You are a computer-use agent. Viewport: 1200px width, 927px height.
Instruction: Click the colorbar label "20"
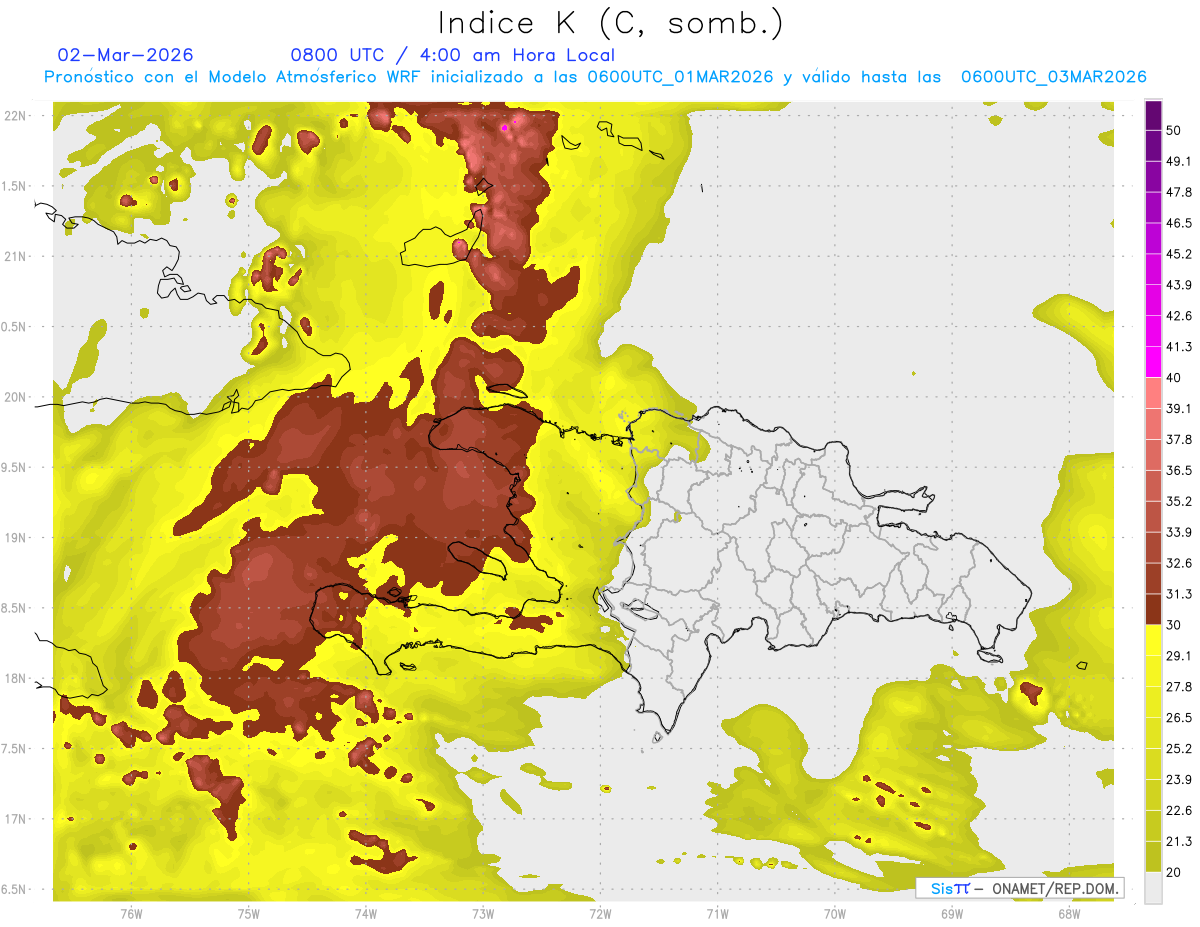pyautogui.click(x=1175, y=871)
